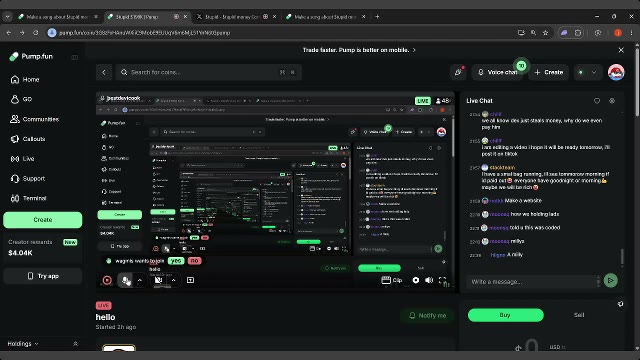Open the Trade faster mobile banner link
The width and height of the screenshot is (640, 360).
click(359, 50)
